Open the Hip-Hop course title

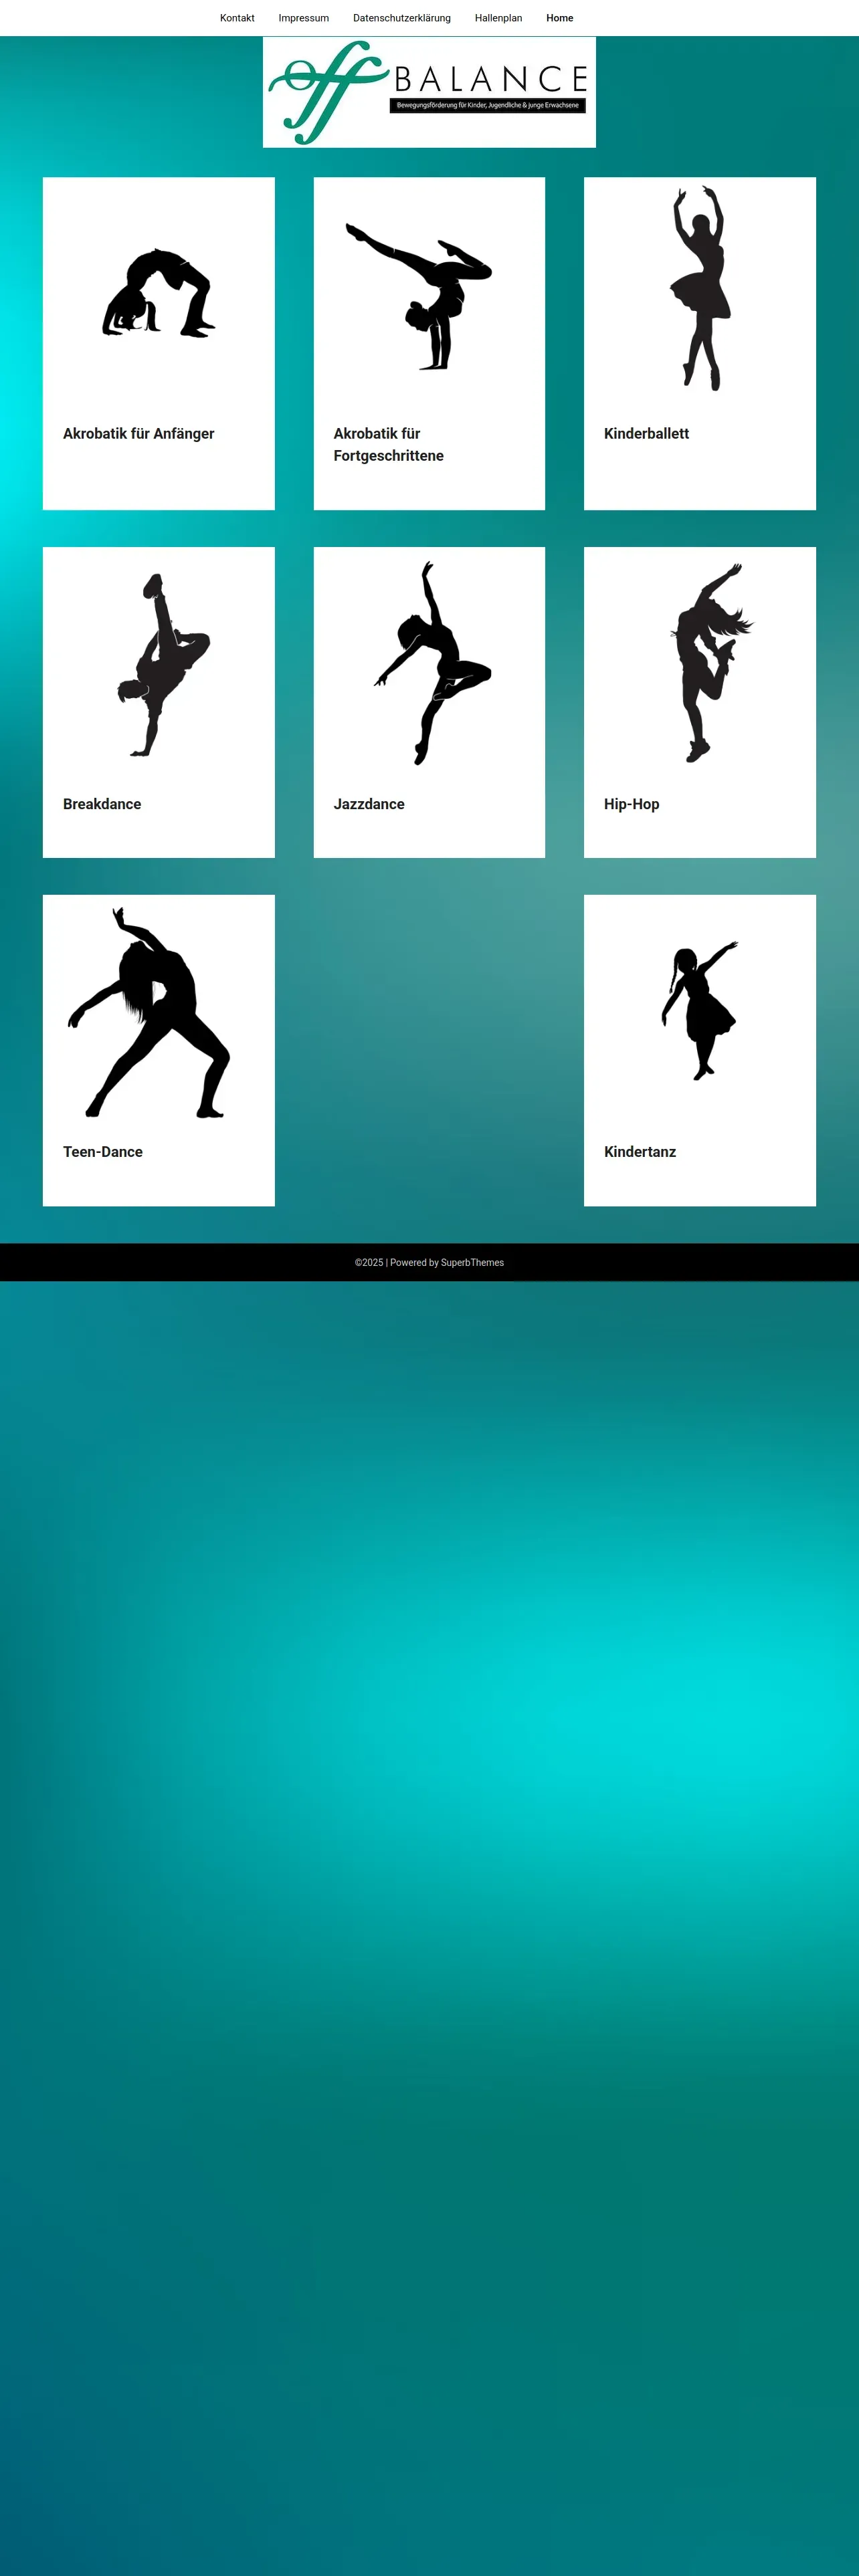point(631,804)
